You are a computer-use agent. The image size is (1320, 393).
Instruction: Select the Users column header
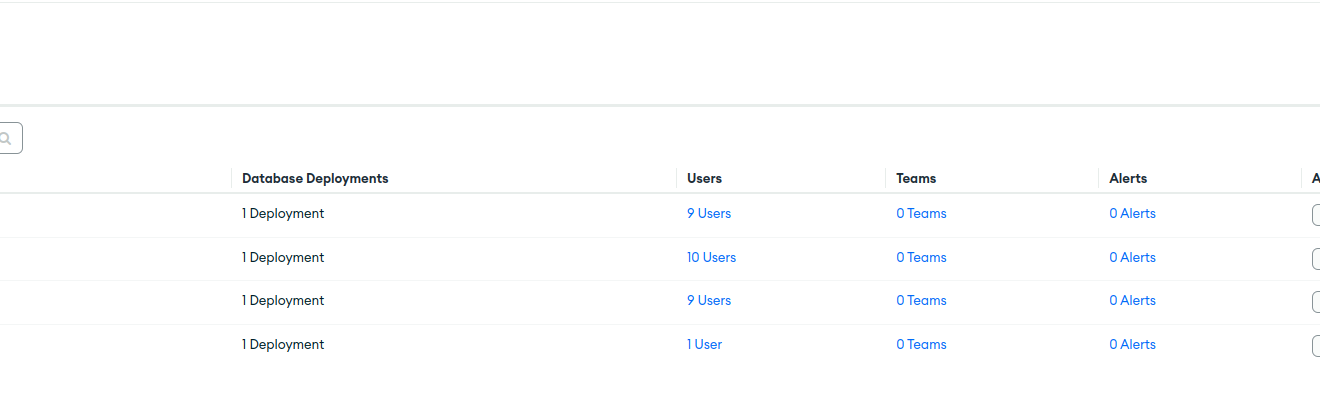point(704,178)
